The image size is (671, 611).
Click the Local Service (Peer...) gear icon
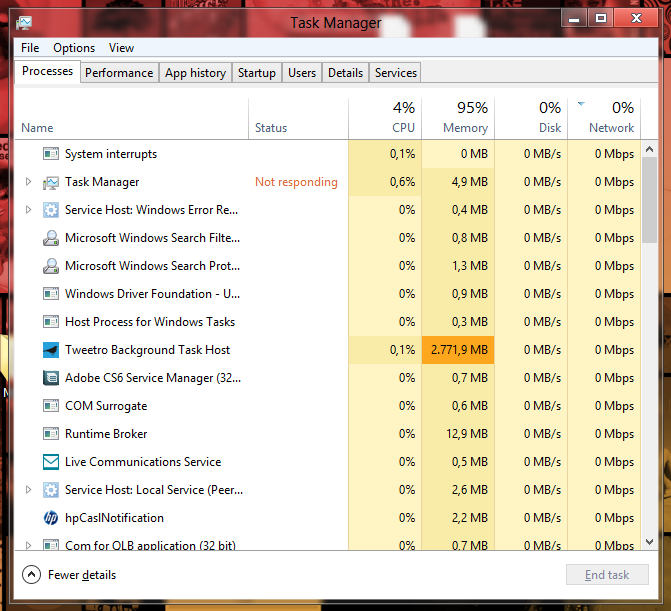click(x=51, y=490)
